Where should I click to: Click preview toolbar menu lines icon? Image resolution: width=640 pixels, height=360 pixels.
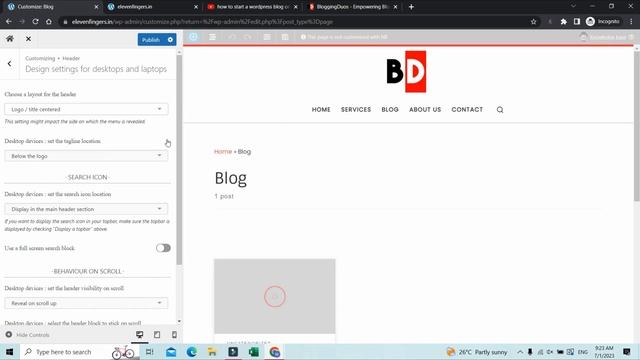click(212, 37)
